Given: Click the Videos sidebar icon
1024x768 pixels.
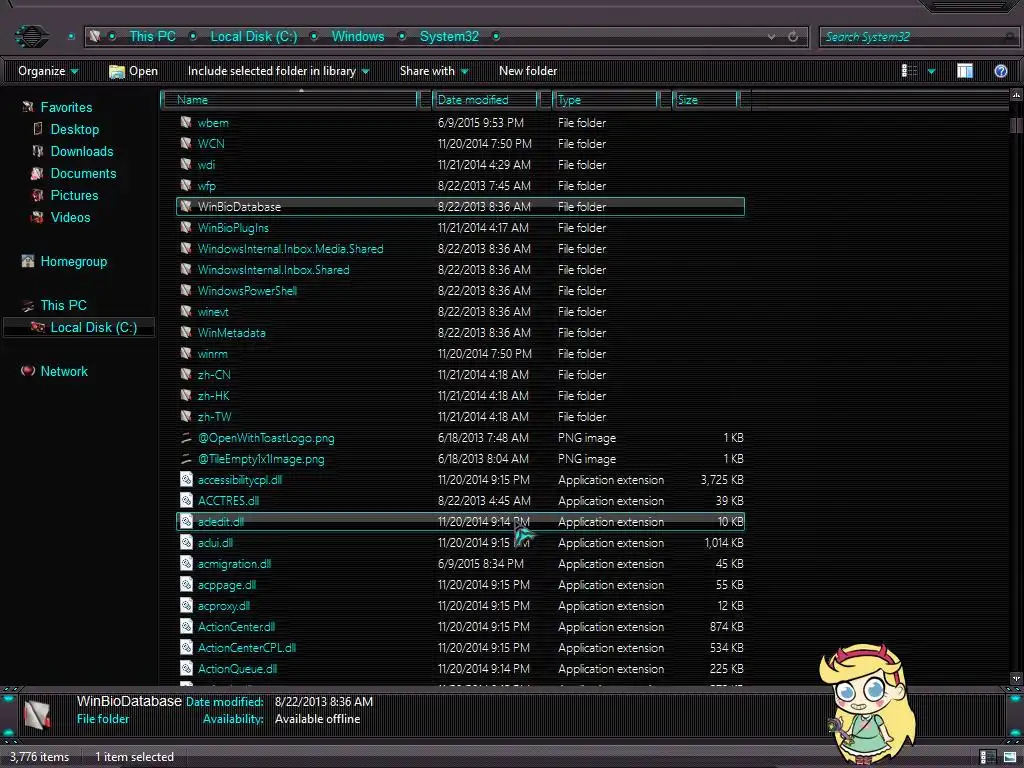Looking at the screenshot, I should click(x=38, y=217).
